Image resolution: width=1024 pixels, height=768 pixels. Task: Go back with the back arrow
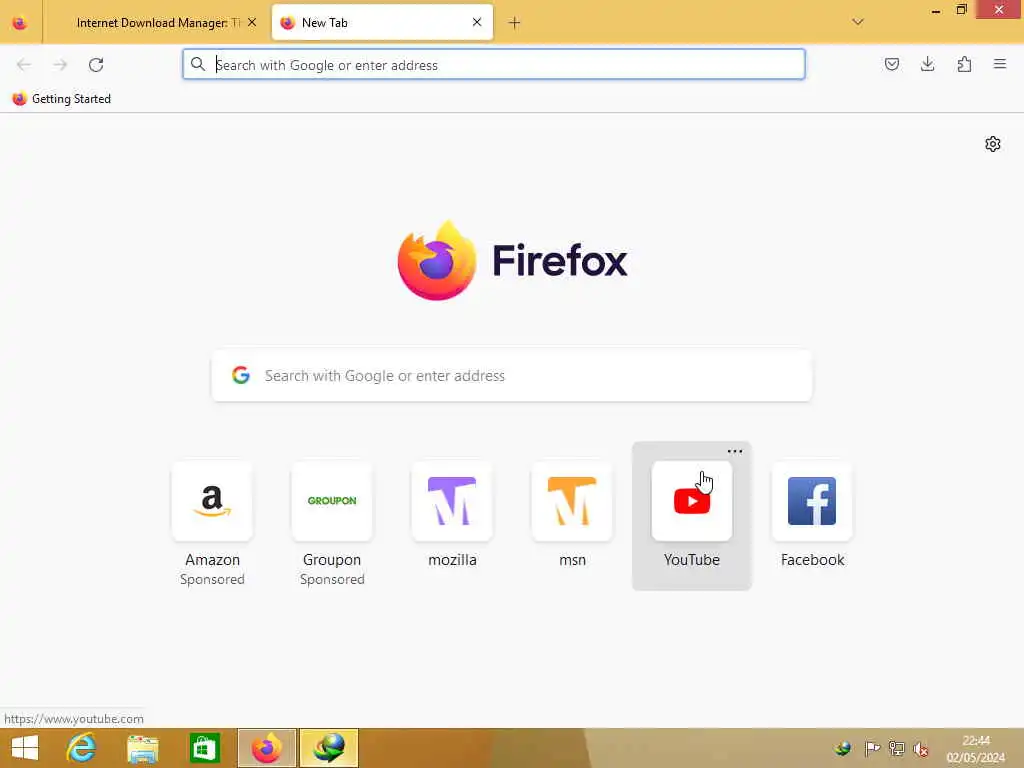click(x=24, y=65)
